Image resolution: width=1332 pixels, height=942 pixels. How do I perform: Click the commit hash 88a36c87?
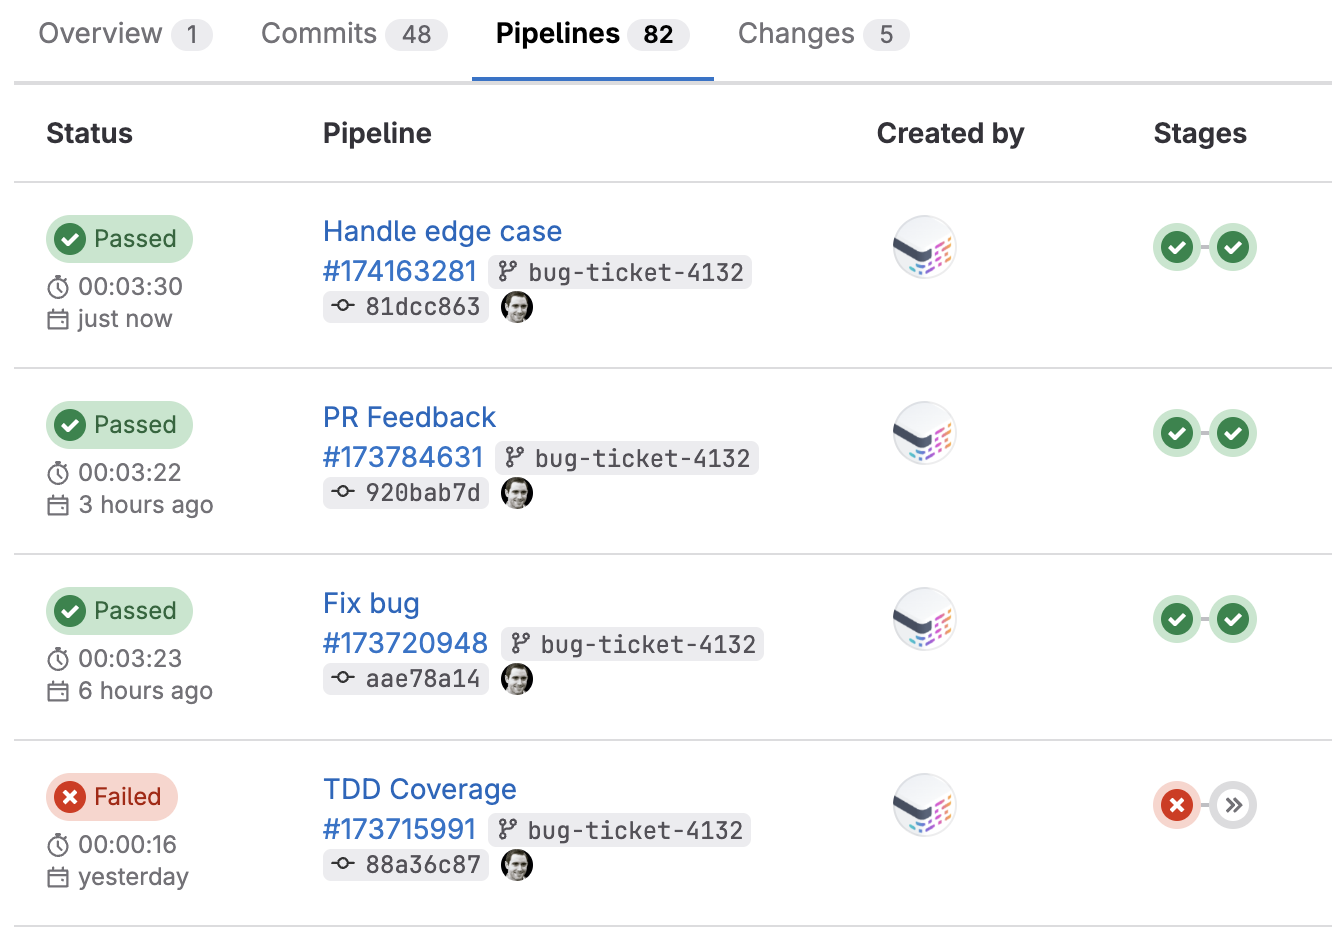pos(424,864)
